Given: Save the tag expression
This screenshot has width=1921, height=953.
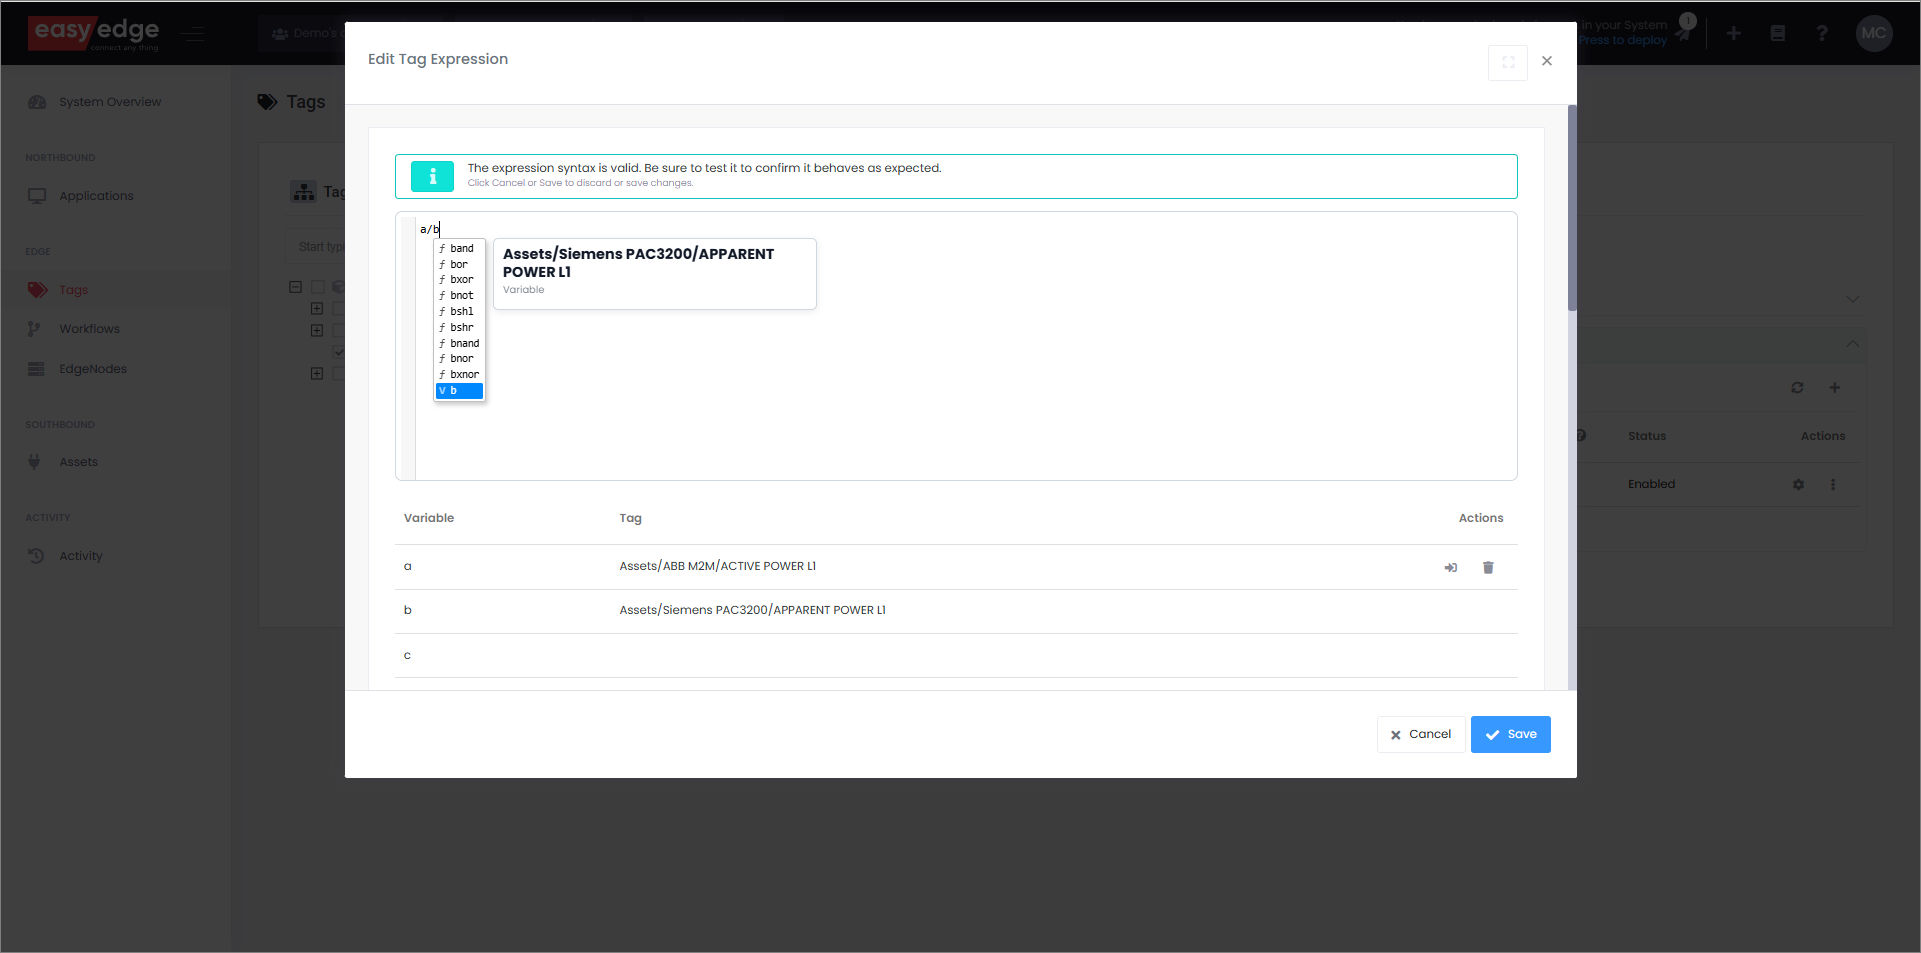Looking at the screenshot, I should [1510, 735].
